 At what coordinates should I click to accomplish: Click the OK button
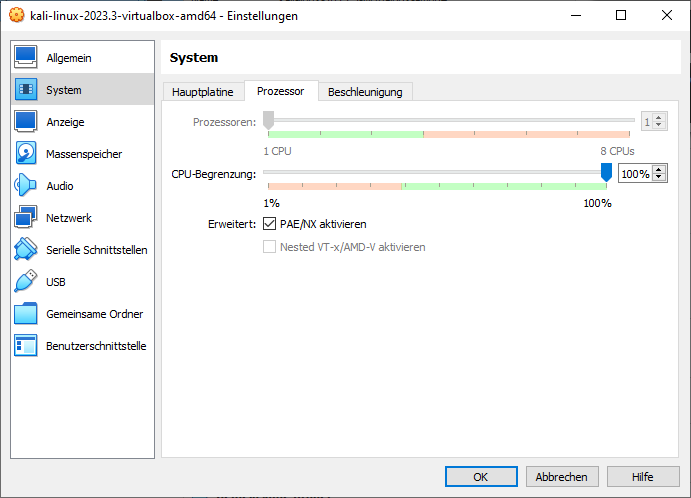pyautogui.click(x=481, y=477)
